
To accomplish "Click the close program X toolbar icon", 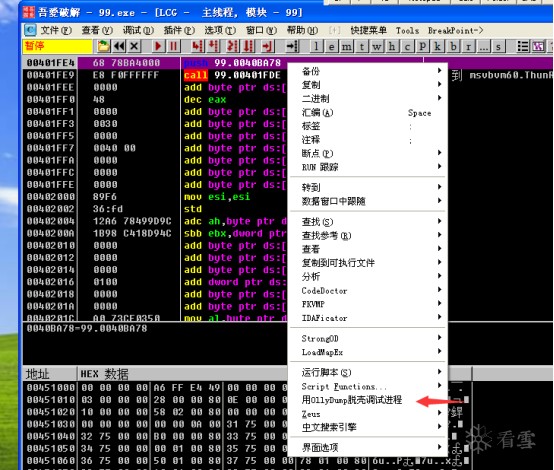I will [134, 46].
